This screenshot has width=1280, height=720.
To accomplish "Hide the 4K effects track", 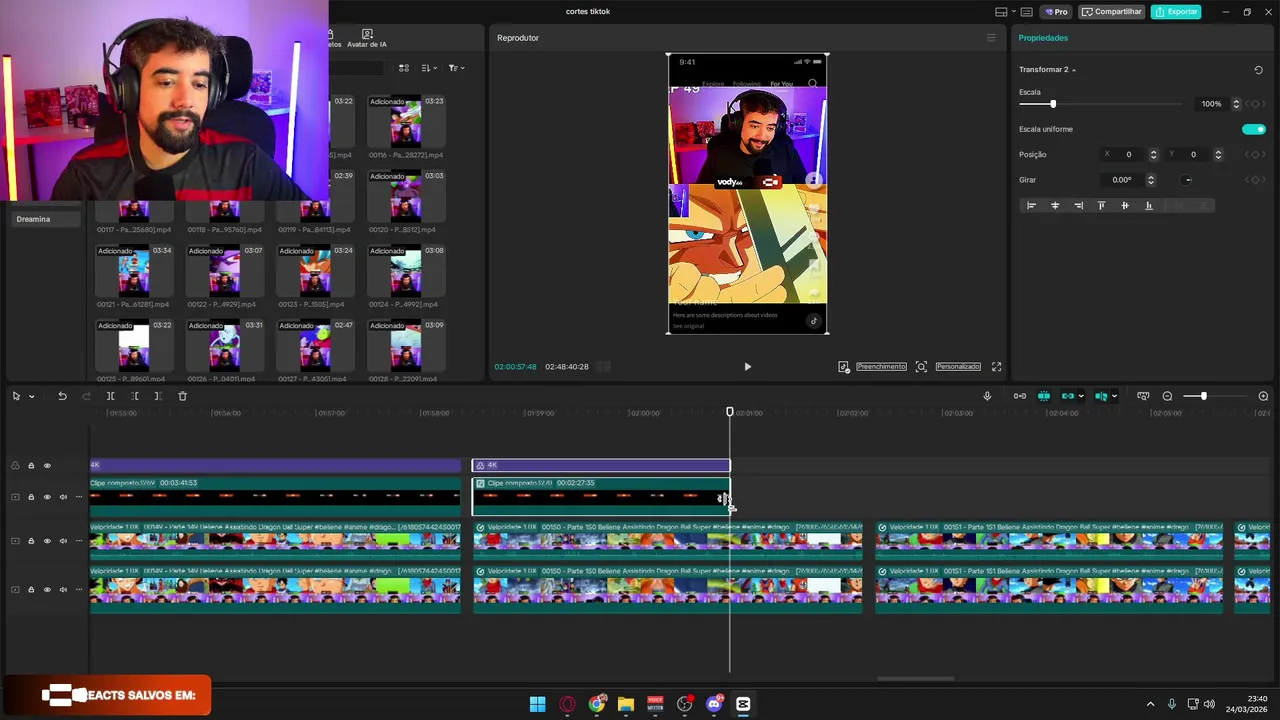I will [46, 466].
